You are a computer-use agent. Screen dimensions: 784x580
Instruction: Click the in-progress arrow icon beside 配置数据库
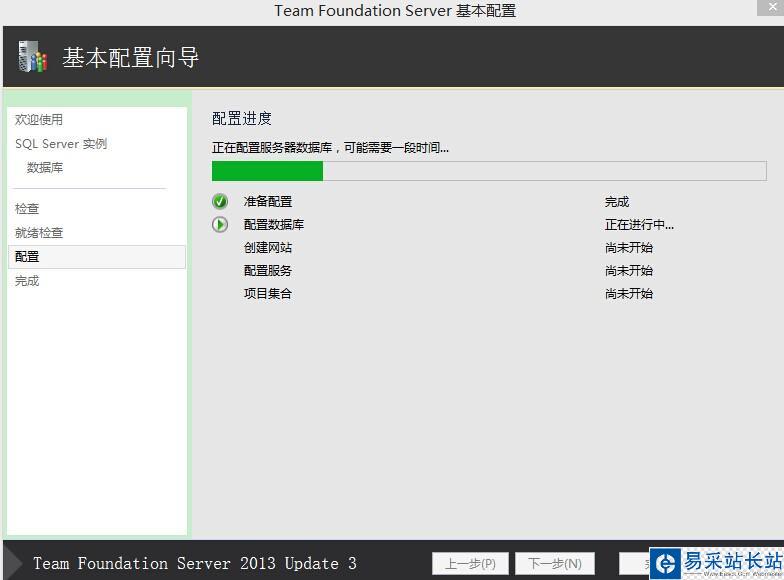coord(220,224)
